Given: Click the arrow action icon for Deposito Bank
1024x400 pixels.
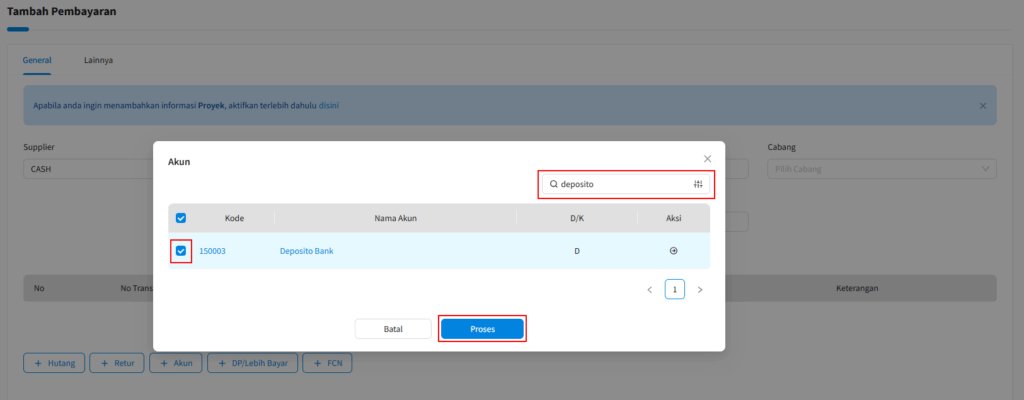Looking at the screenshot, I should coord(673,251).
